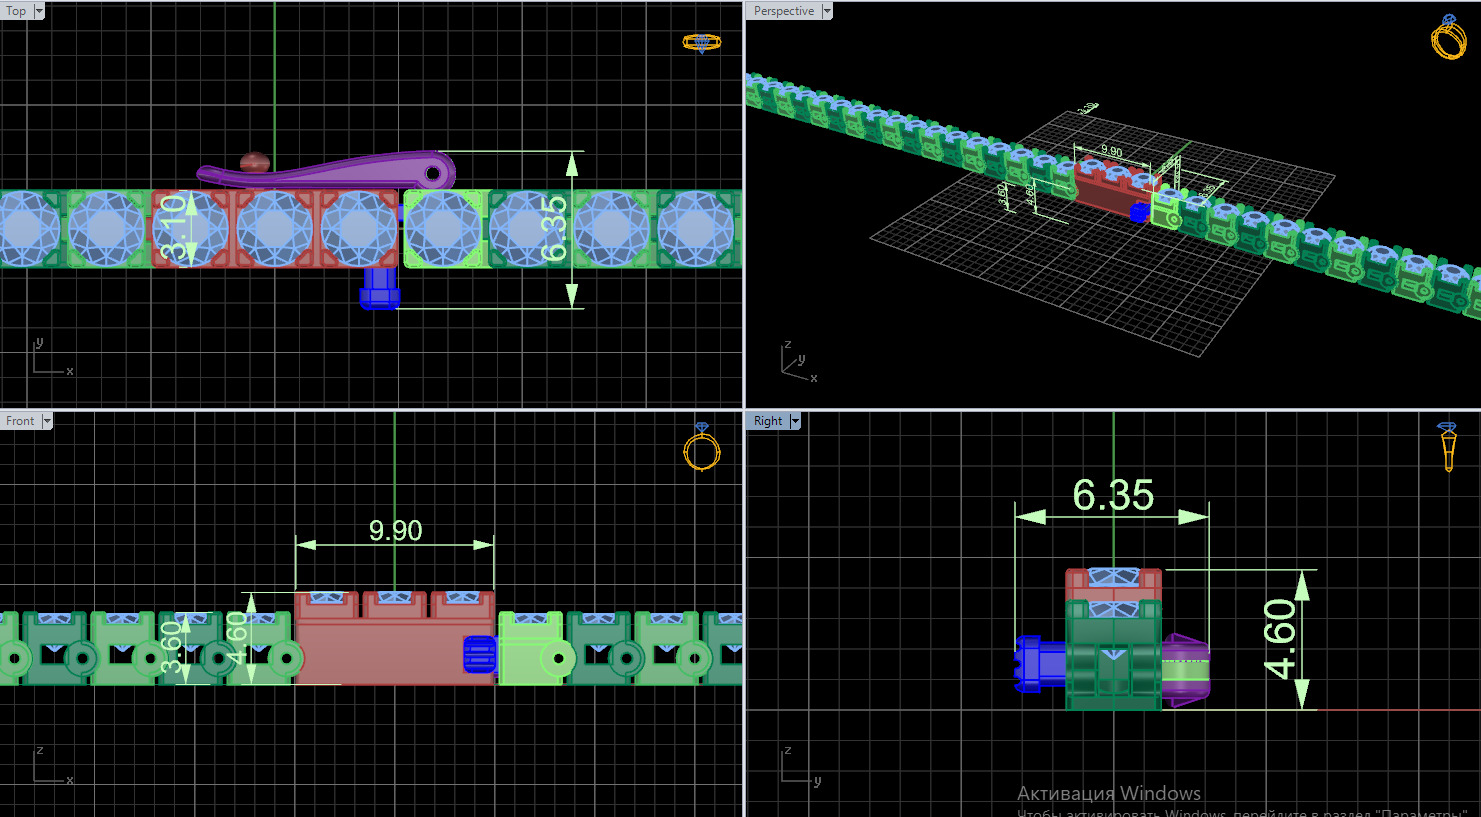Select the 6.35 dimension in Right viewport

[1113, 495]
